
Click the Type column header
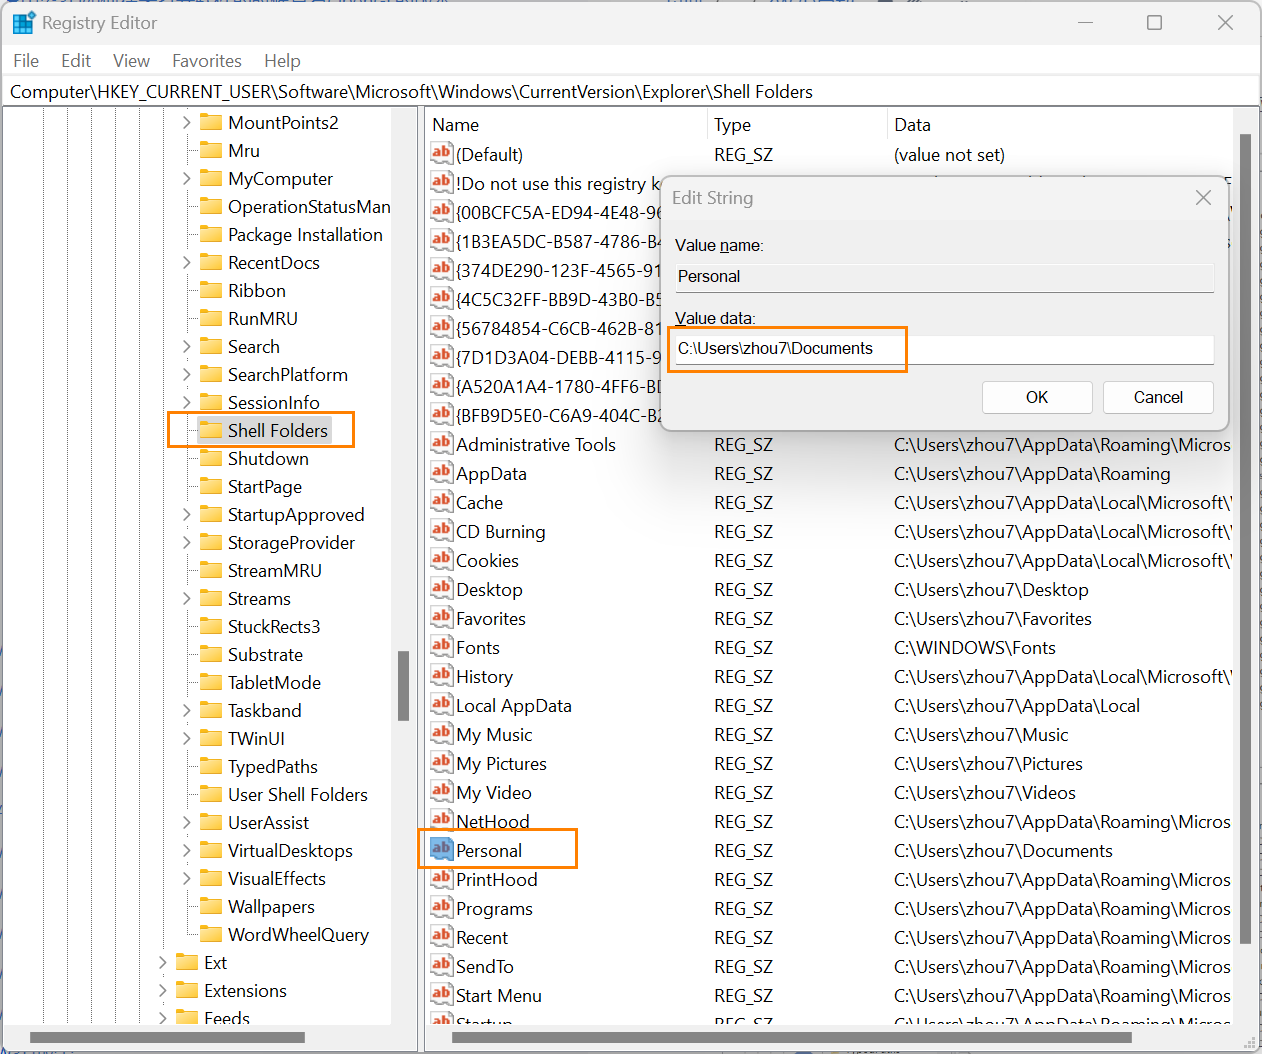(797, 125)
